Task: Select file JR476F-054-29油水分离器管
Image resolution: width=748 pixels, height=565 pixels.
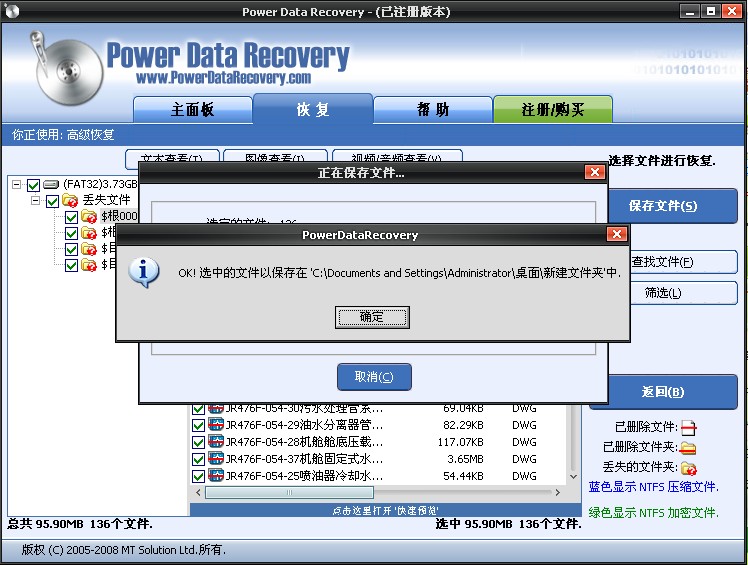Action: (304, 425)
